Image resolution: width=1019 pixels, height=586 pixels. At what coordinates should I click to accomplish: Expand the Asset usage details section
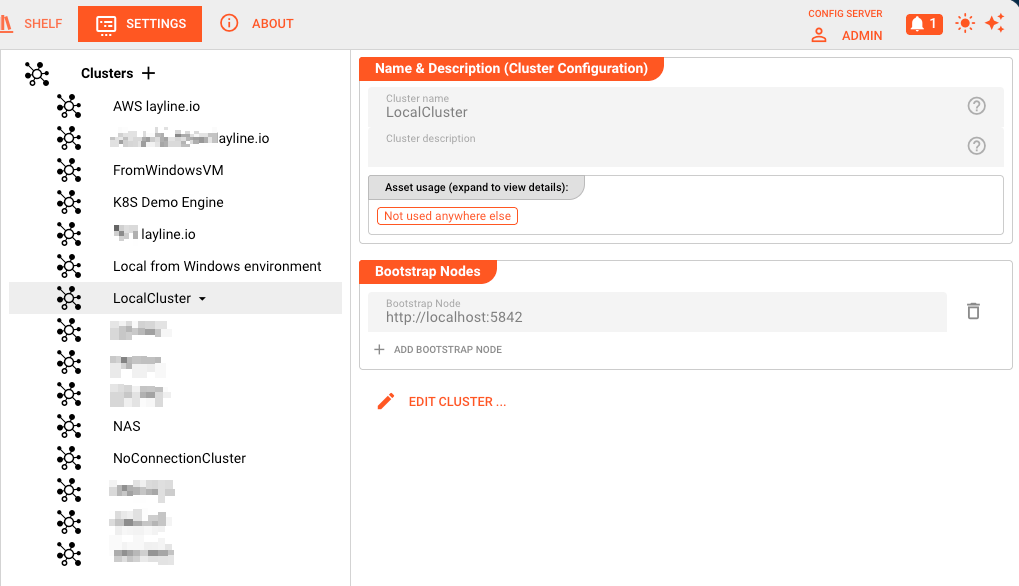click(x=476, y=187)
